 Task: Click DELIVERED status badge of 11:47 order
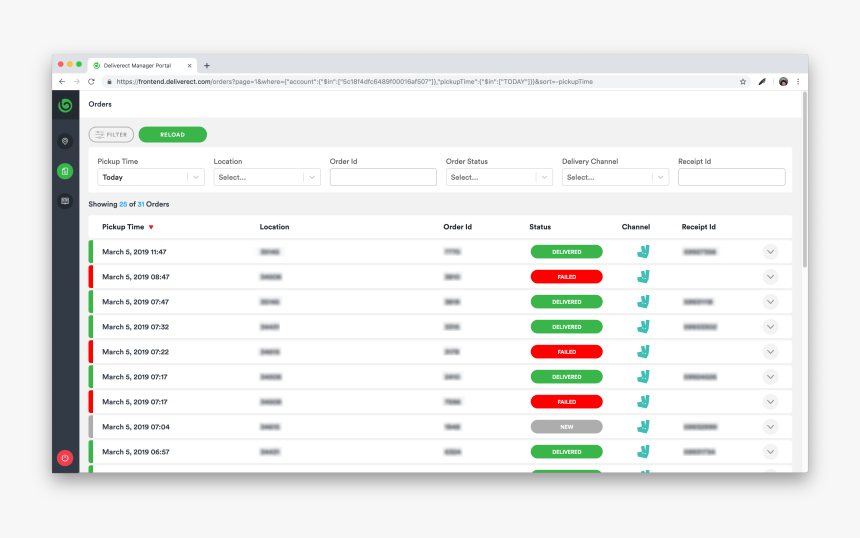click(567, 252)
